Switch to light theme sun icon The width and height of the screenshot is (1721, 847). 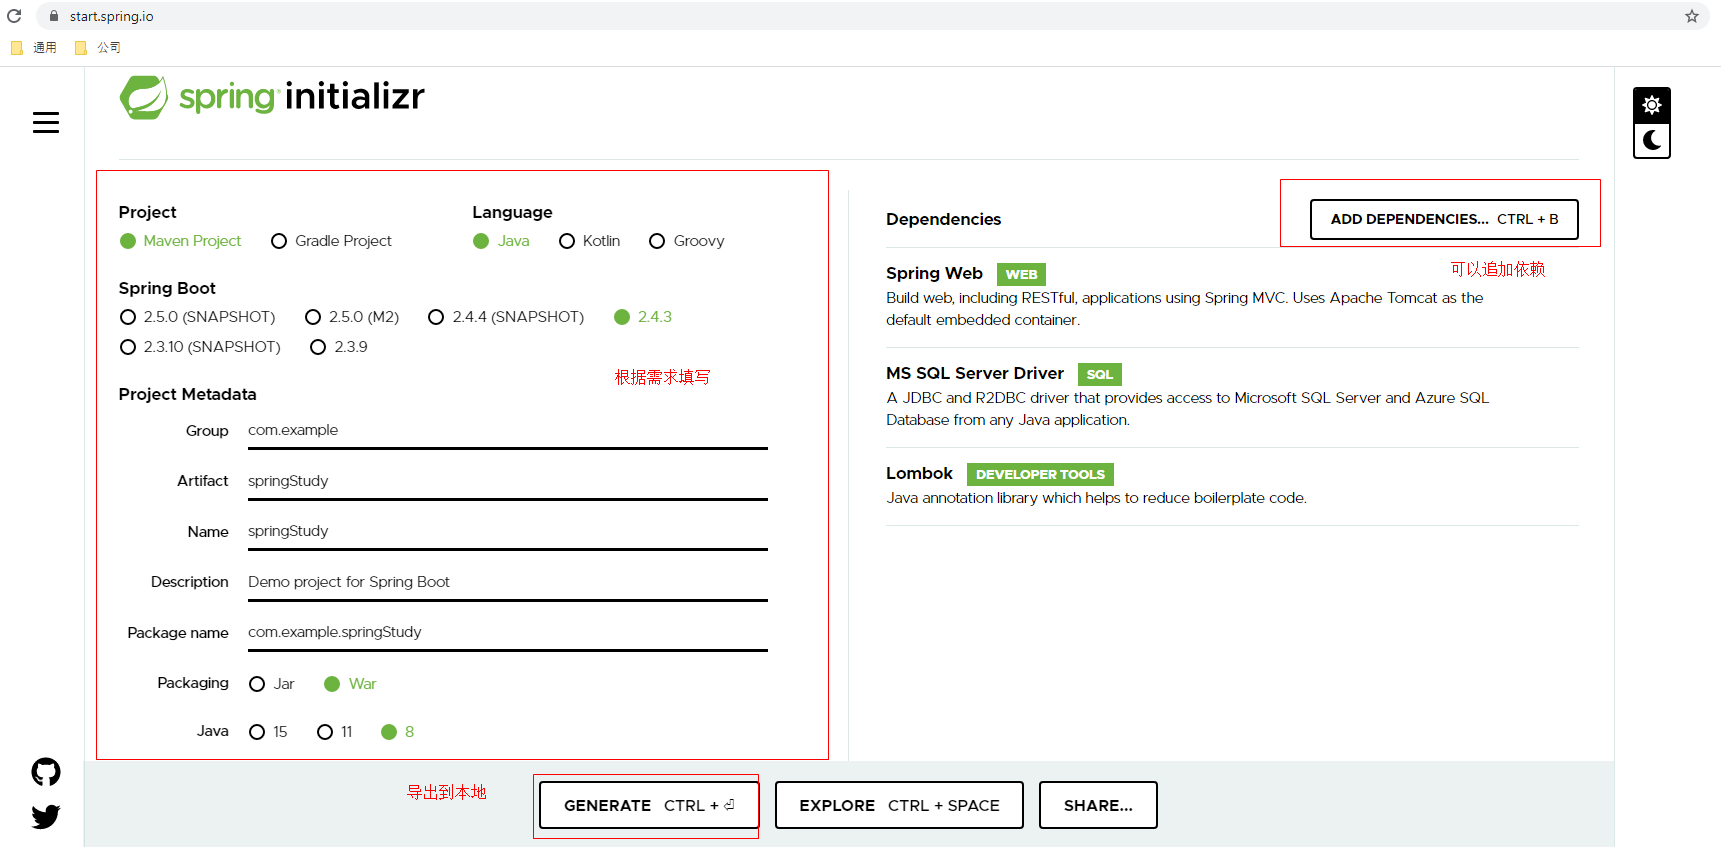pyautogui.click(x=1652, y=105)
